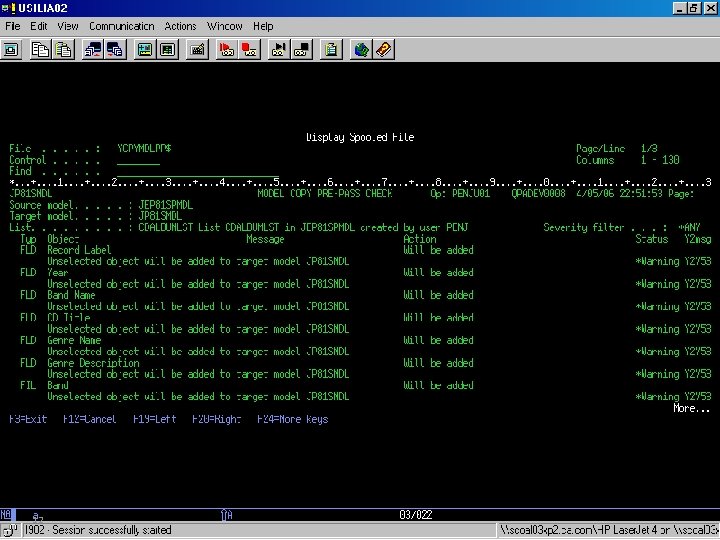Click the Help index question-mark icon
This screenshot has height=540, width=720.
coord(383,50)
